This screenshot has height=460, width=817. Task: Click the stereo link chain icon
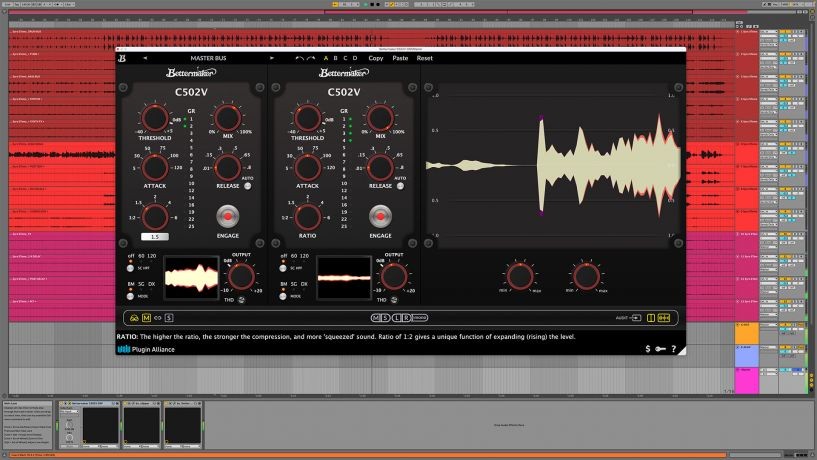coord(158,317)
